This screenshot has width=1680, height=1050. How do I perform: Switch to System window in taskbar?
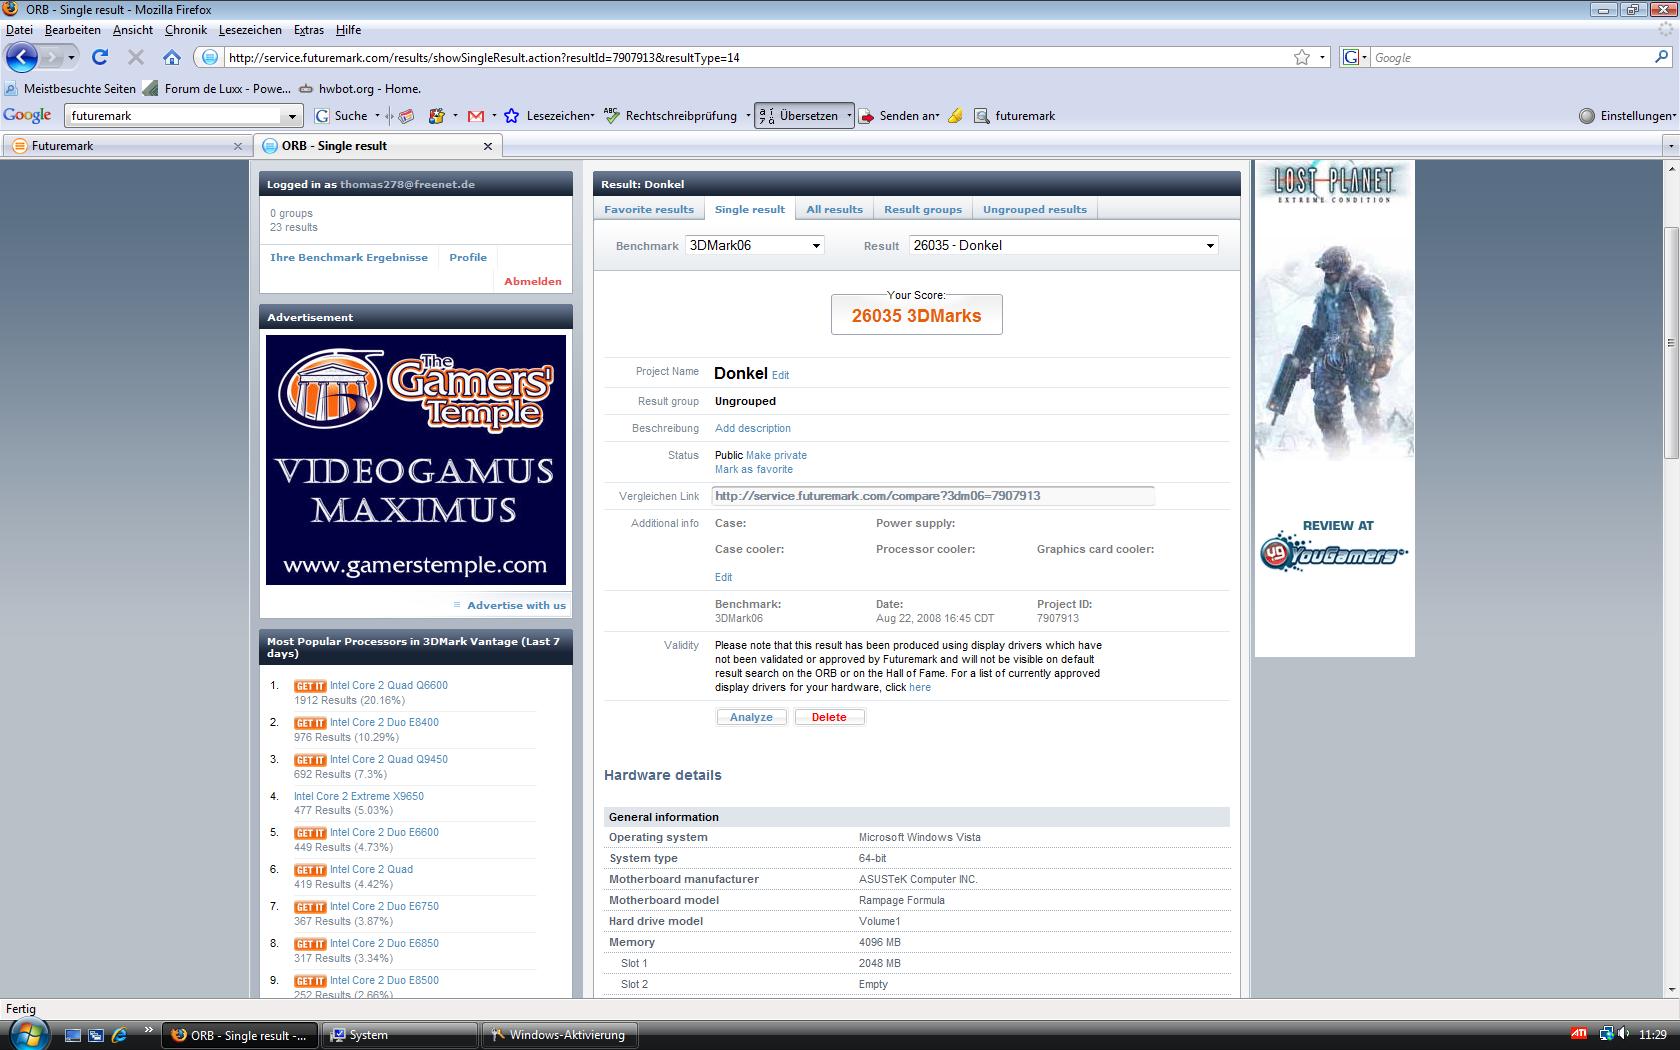pyautogui.click(x=401, y=1035)
